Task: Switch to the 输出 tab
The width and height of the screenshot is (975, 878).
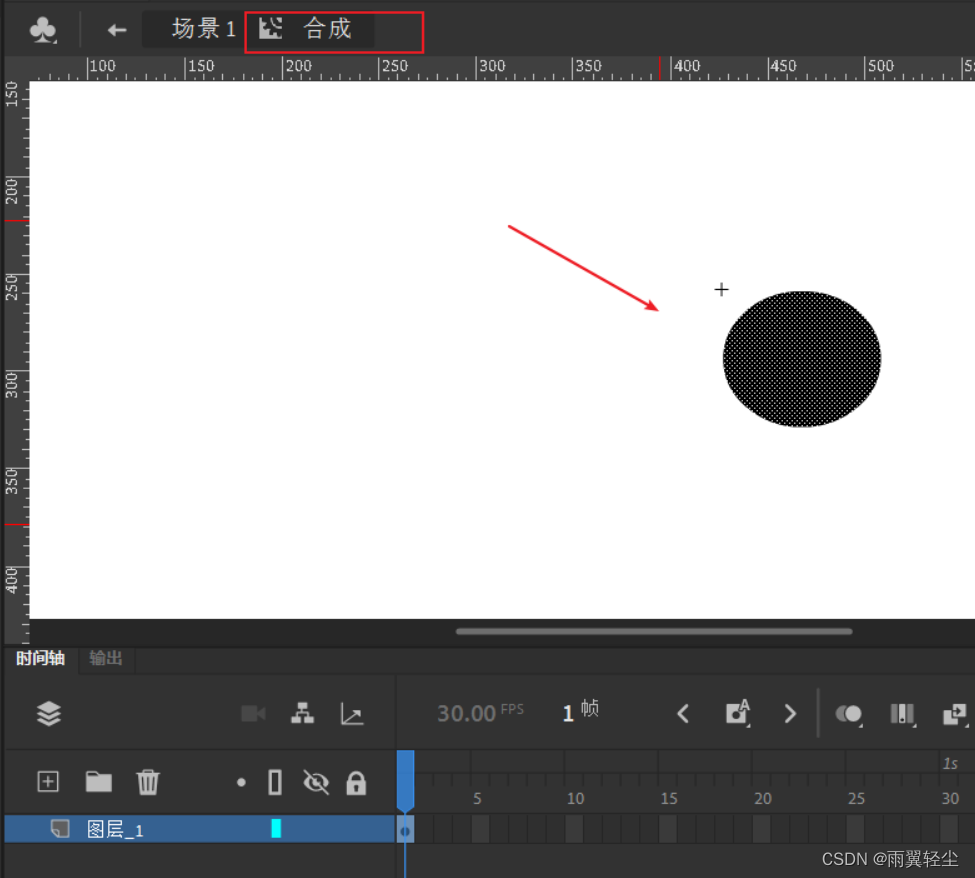Action: 106,658
